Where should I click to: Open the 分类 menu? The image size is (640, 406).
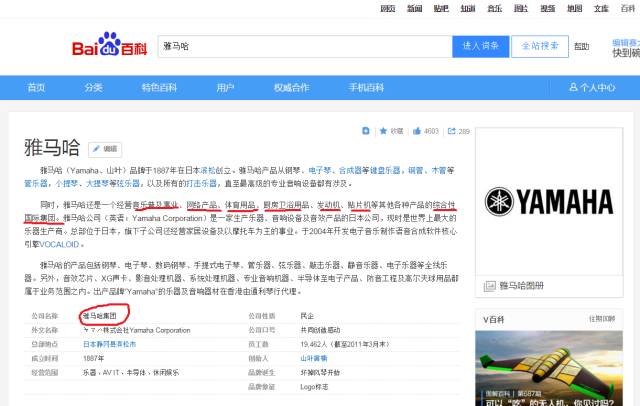point(93,87)
